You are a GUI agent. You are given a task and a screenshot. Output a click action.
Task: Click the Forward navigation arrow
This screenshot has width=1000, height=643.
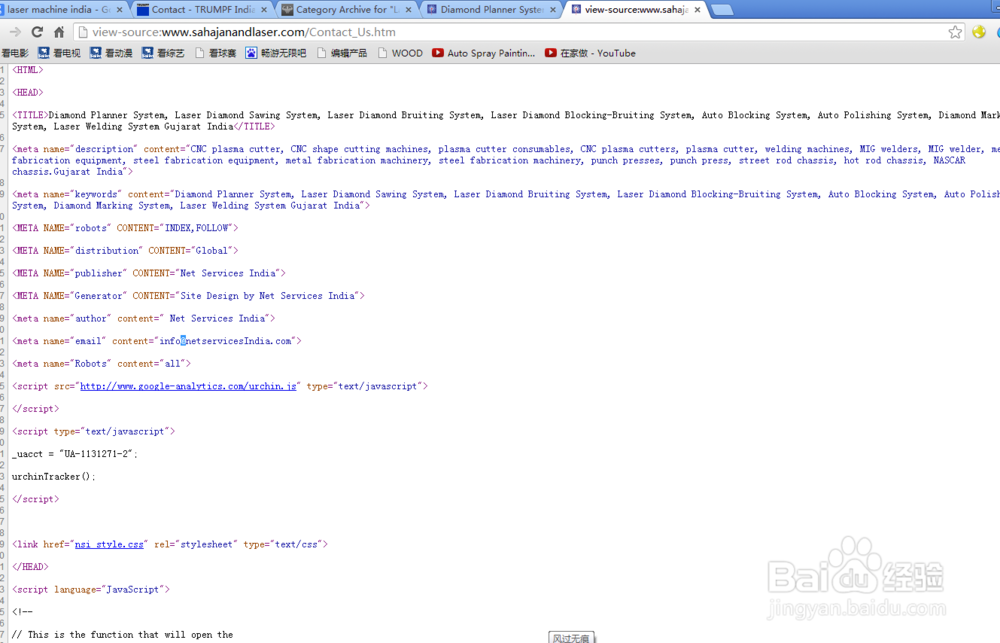(x=15, y=32)
